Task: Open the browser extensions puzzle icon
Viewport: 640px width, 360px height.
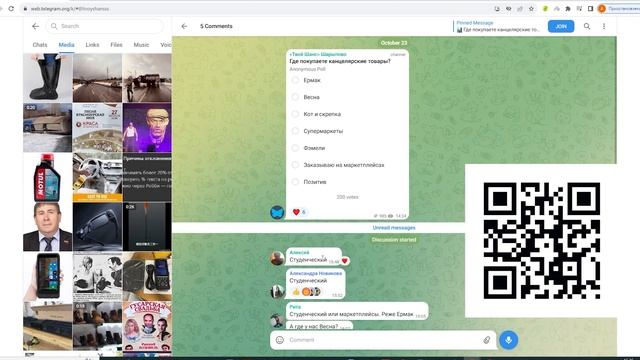Action: pos(568,9)
